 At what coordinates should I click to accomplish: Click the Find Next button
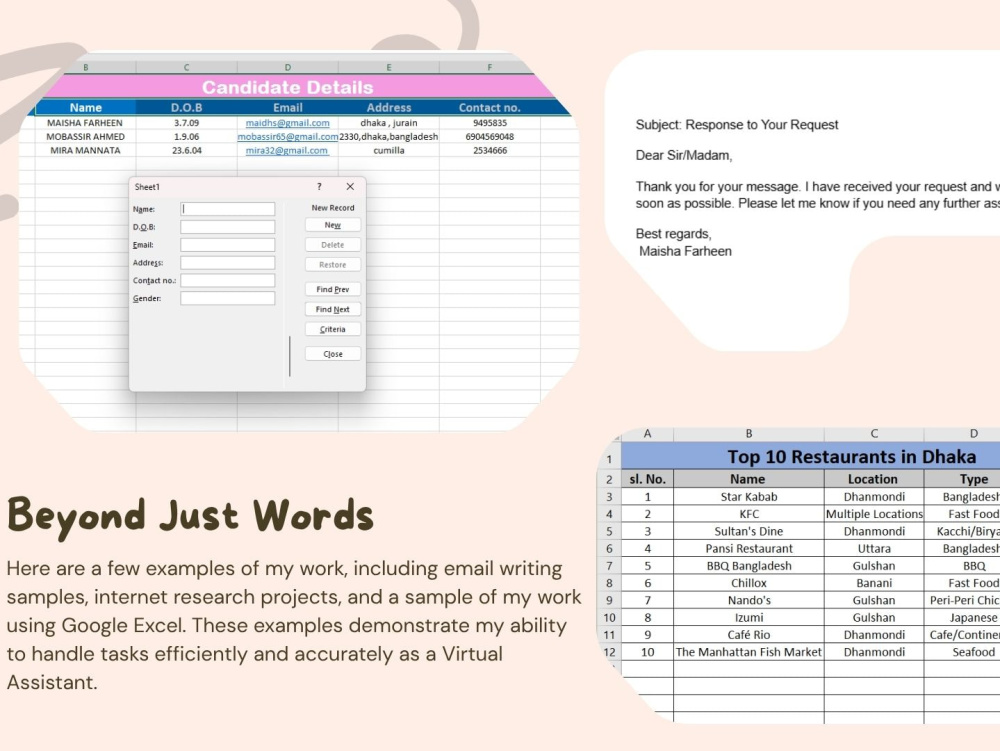coord(332,309)
